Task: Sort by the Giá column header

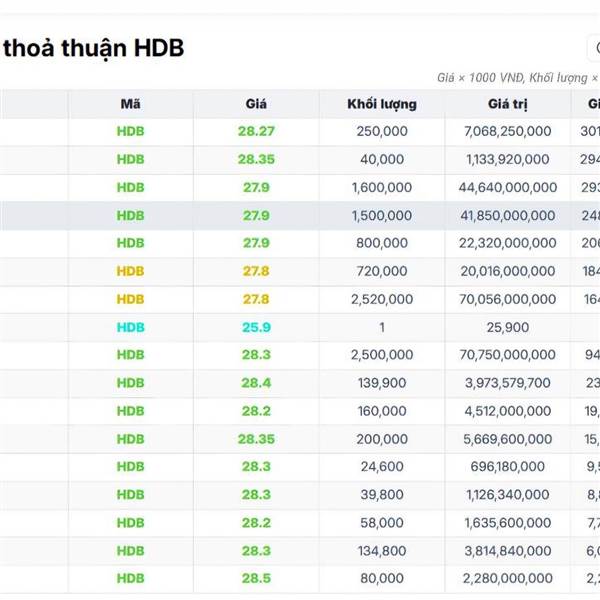Action: point(256,104)
